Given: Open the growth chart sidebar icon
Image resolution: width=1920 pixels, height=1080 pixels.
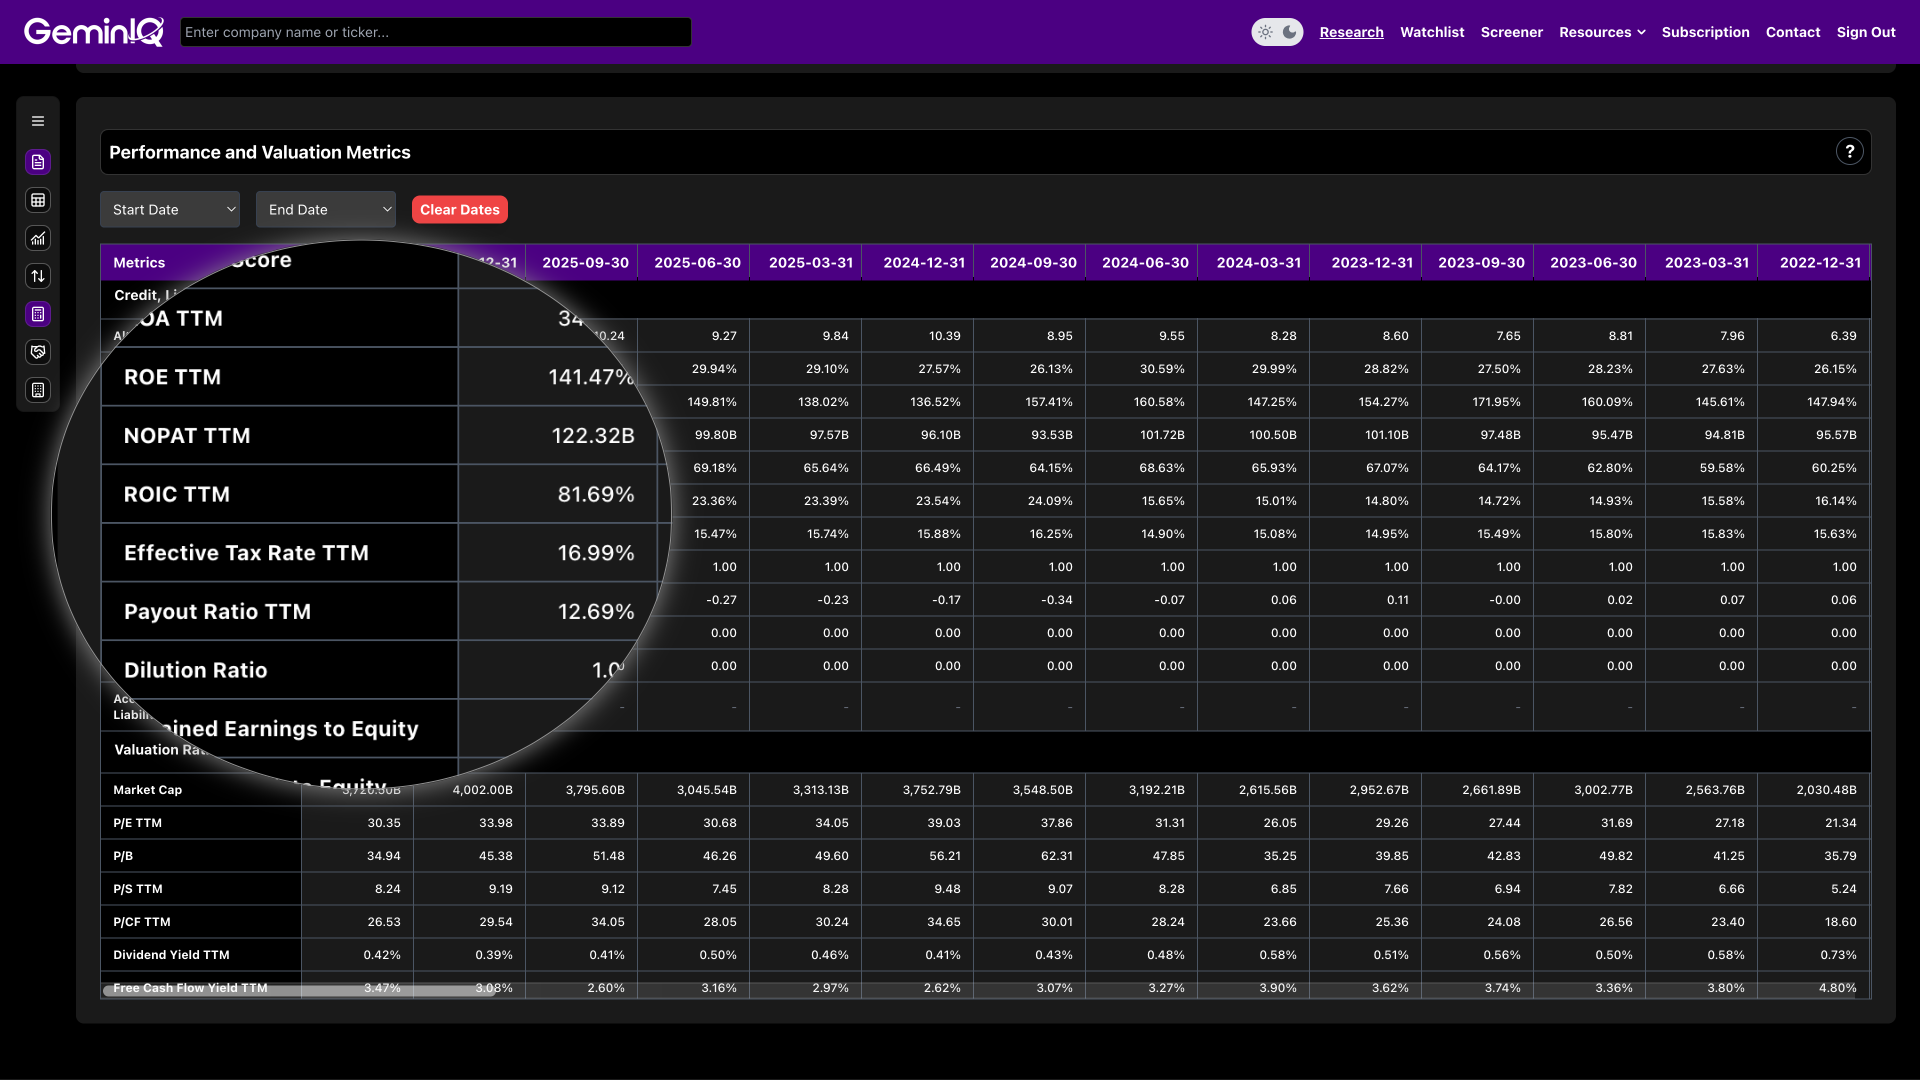Looking at the screenshot, I should (x=38, y=238).
